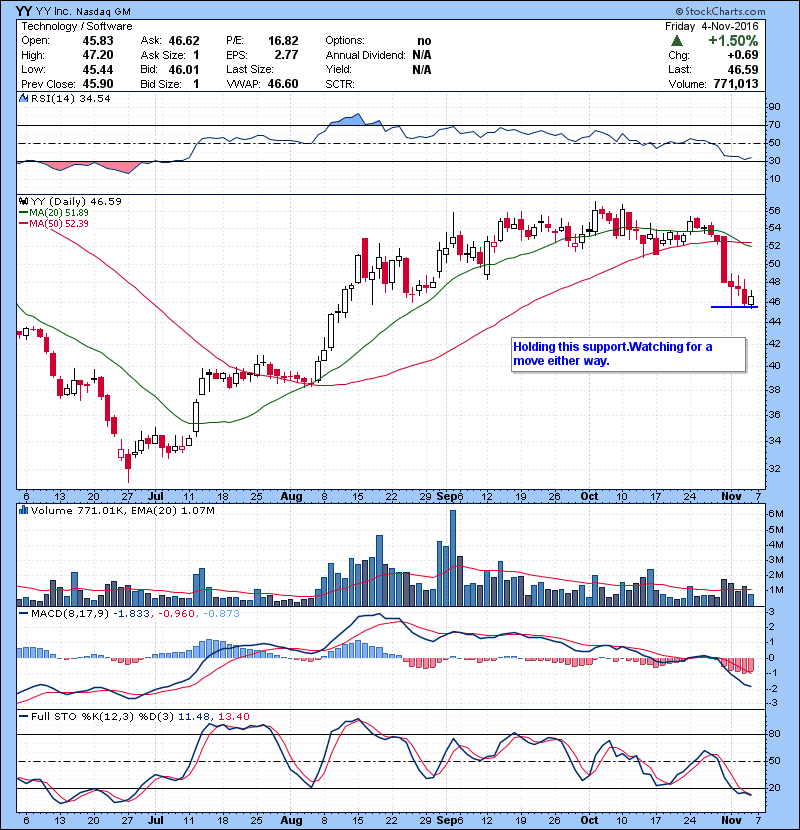Click the 'Nov' label below the price chart
Screen dimensions: 800x830
(731, 497)
